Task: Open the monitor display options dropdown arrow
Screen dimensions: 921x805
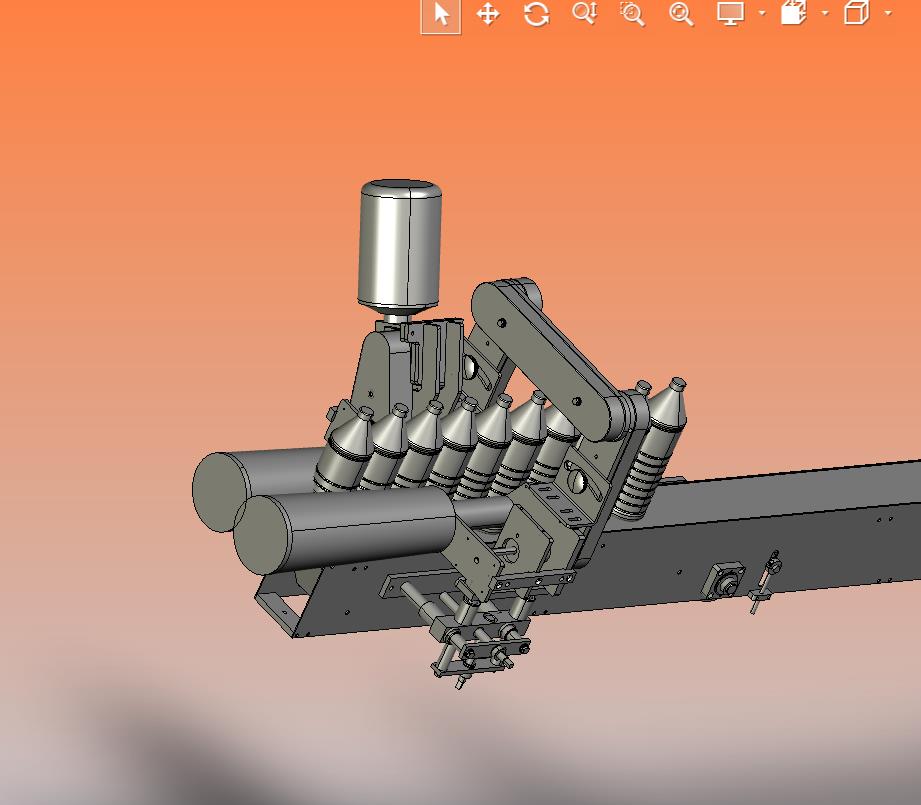Action: click(x=762, y=13)
